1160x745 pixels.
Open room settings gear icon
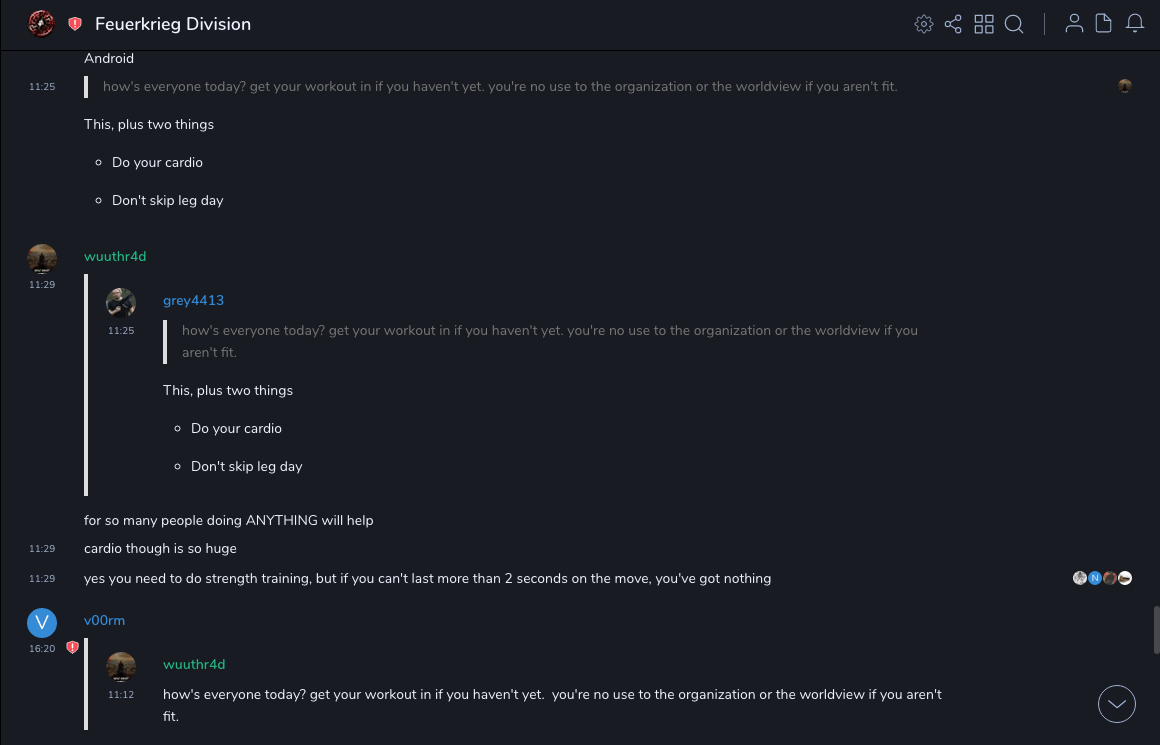tap(924, 24)
